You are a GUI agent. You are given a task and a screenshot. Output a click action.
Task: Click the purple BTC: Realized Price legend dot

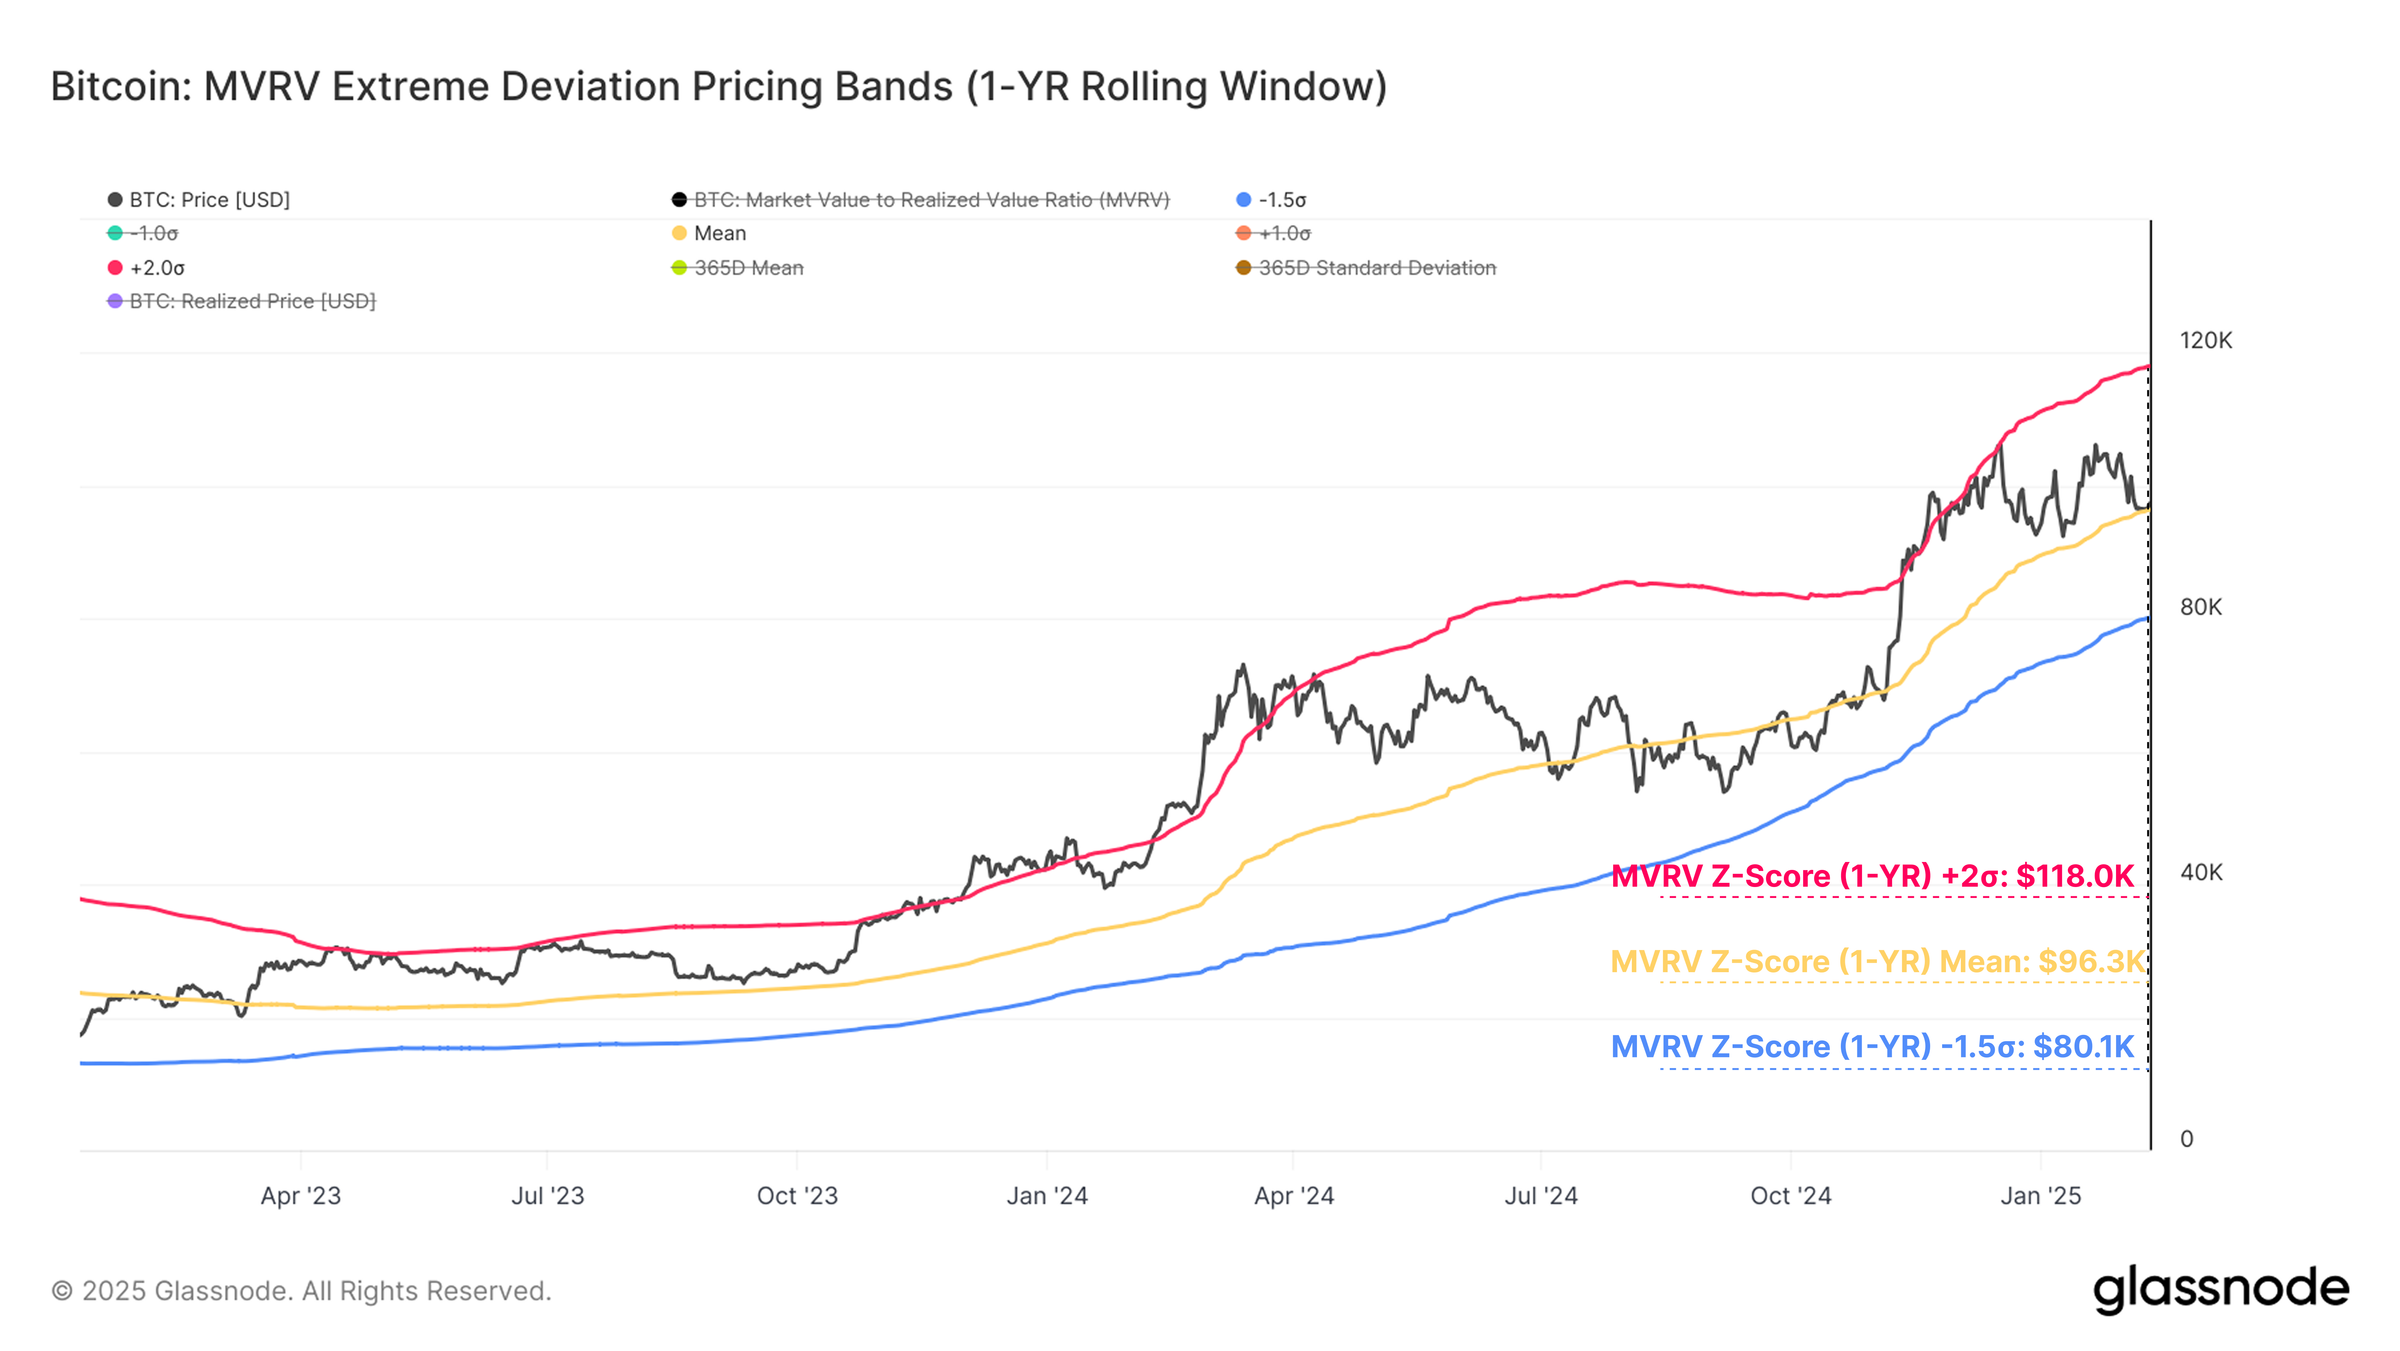coord(113,300)
